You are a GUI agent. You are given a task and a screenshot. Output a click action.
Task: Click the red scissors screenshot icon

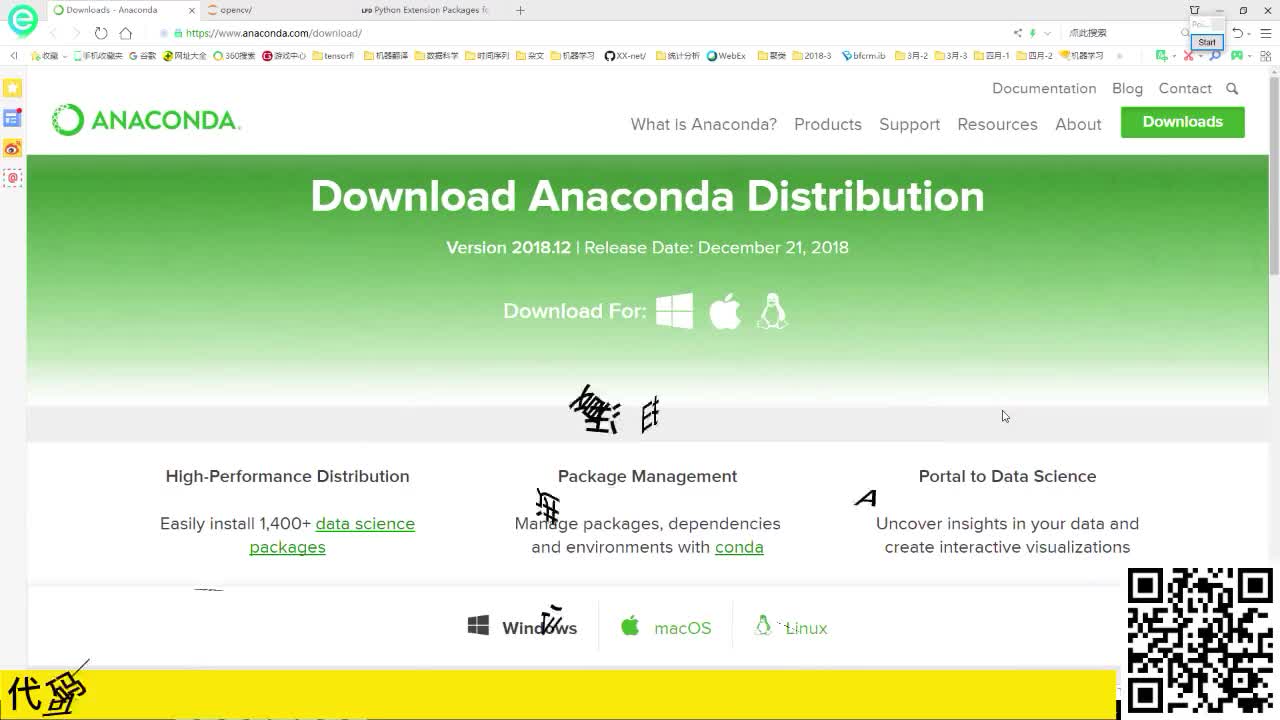(1188, 56)
